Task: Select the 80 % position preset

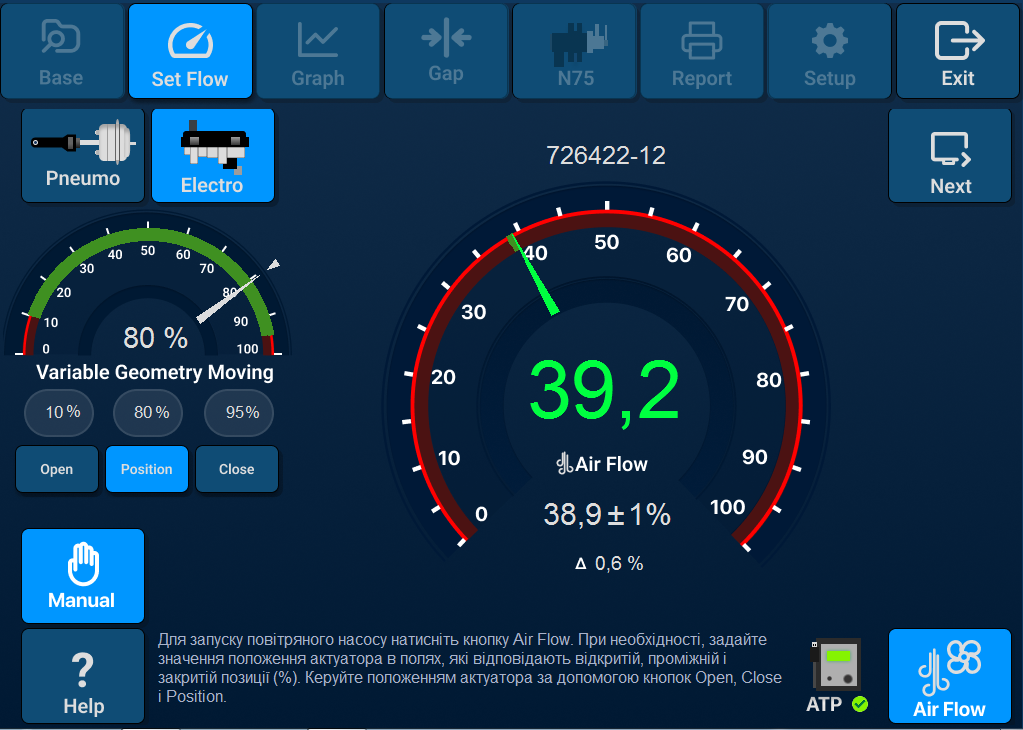Action: (147, 412)
